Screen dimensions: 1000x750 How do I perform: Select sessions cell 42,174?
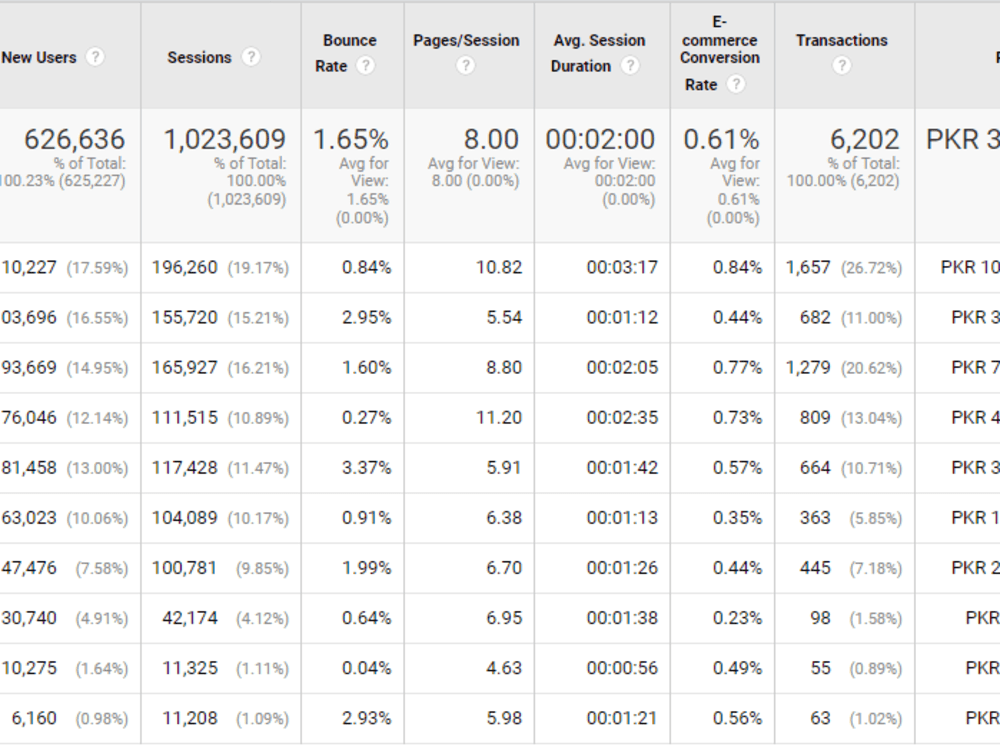click(x=190, y=618)
